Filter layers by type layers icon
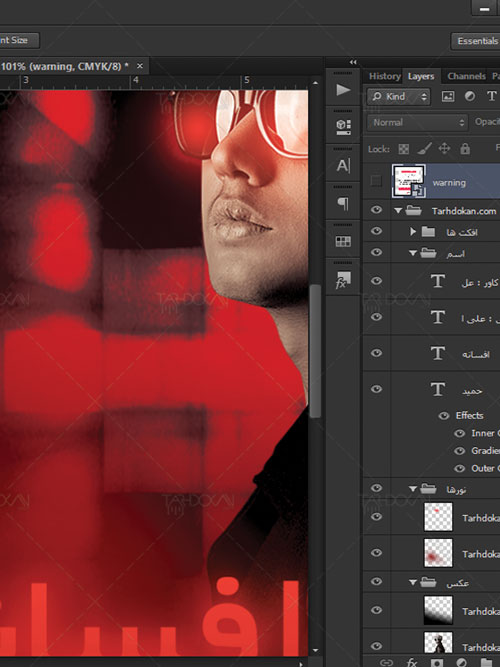 click(x=491, y=97)
